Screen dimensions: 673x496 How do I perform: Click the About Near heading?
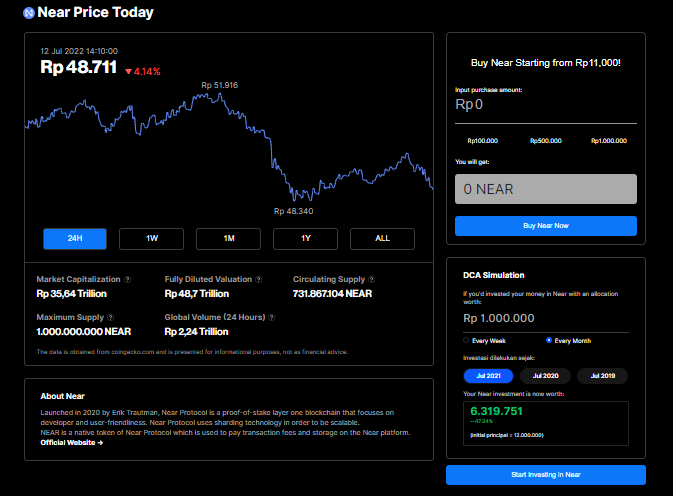point(63,396)
